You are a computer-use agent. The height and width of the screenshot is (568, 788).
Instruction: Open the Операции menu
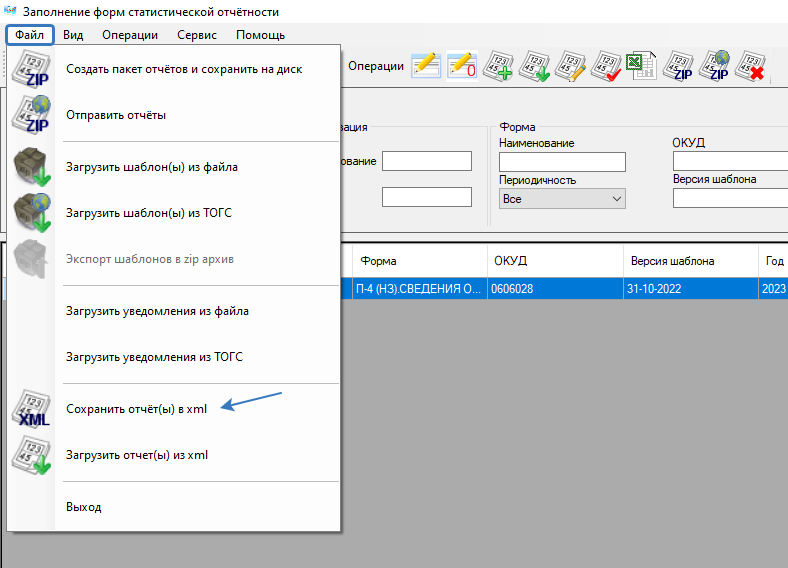point(130,35)
